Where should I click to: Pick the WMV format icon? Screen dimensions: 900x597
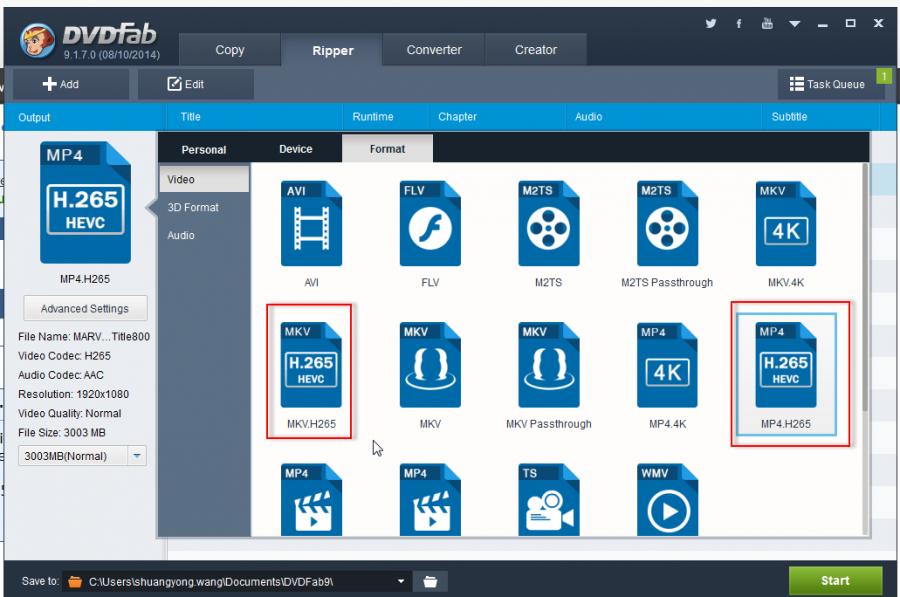coord(667,499)
